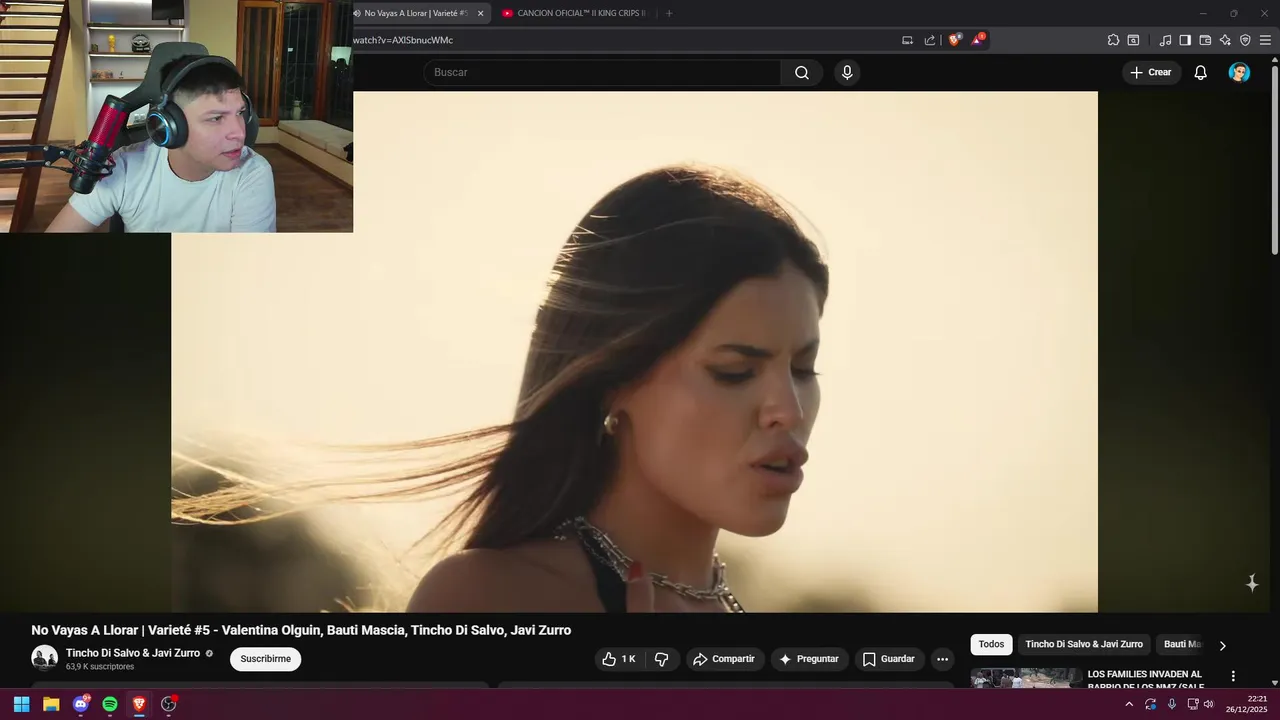Dislike the video with thumbs down

661,659
